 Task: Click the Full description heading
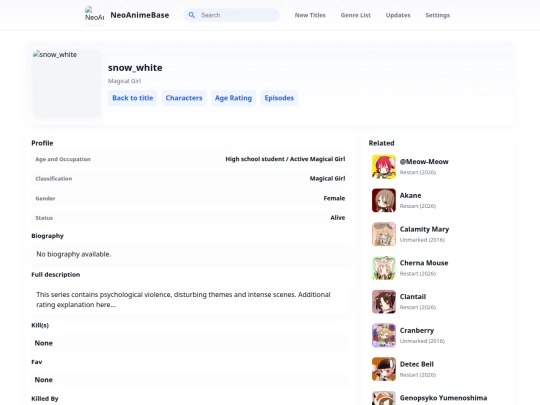coord(55,274)
